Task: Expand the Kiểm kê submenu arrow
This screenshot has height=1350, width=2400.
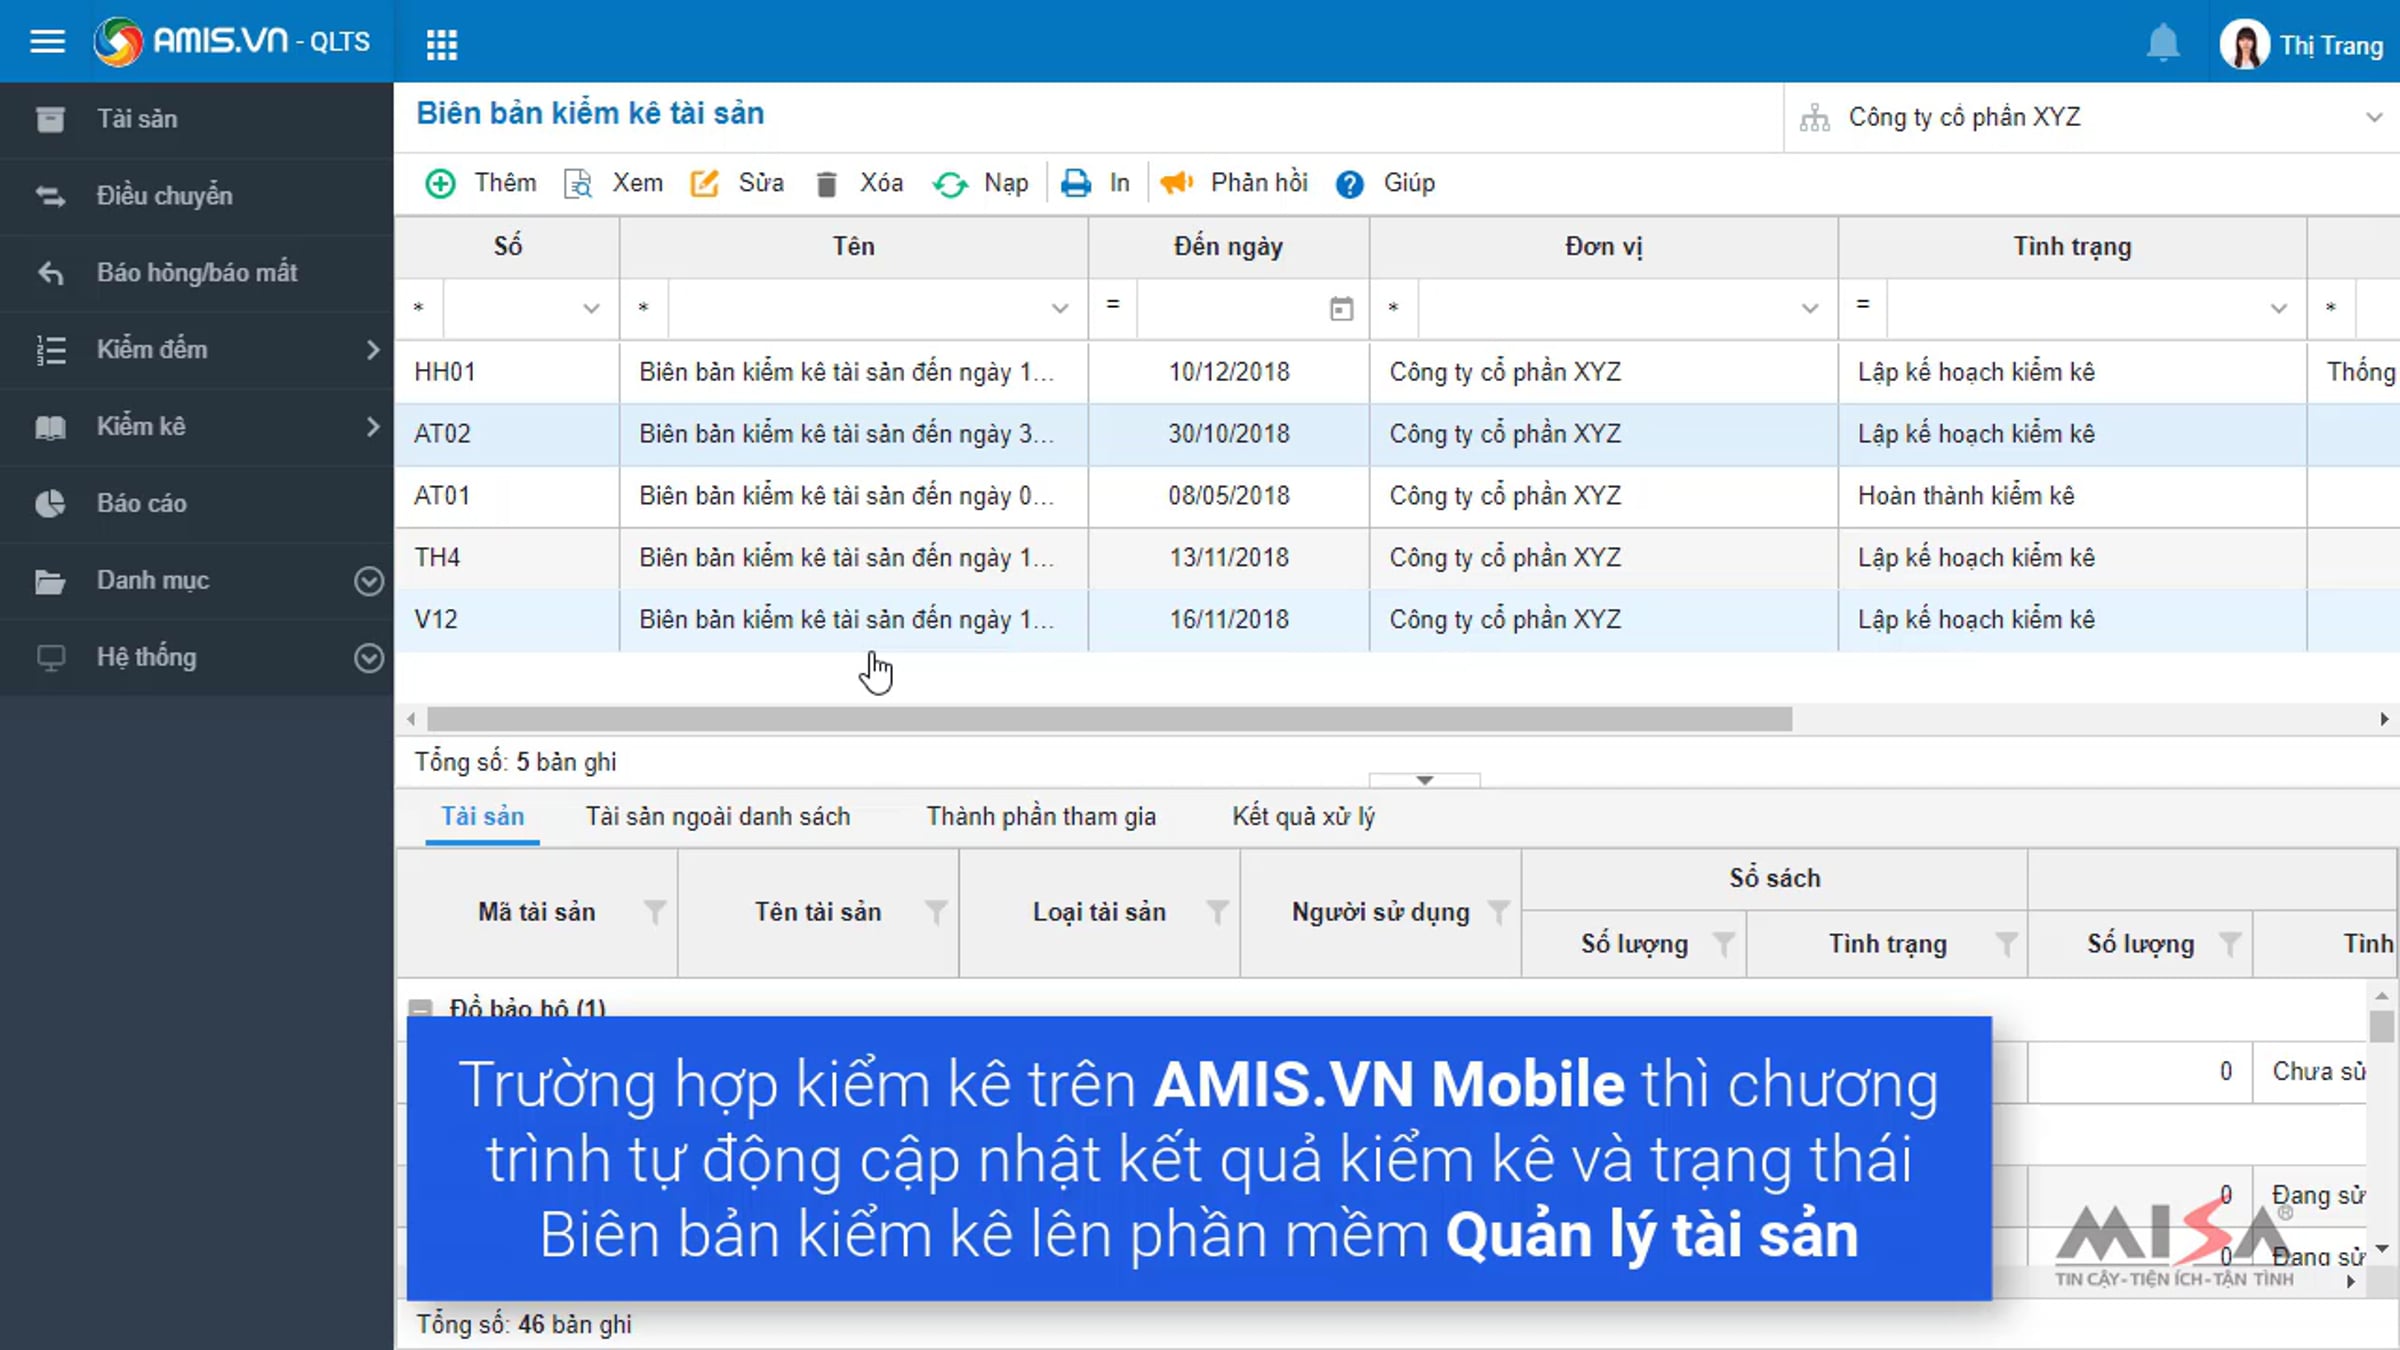Action: (x=372, y=426)
